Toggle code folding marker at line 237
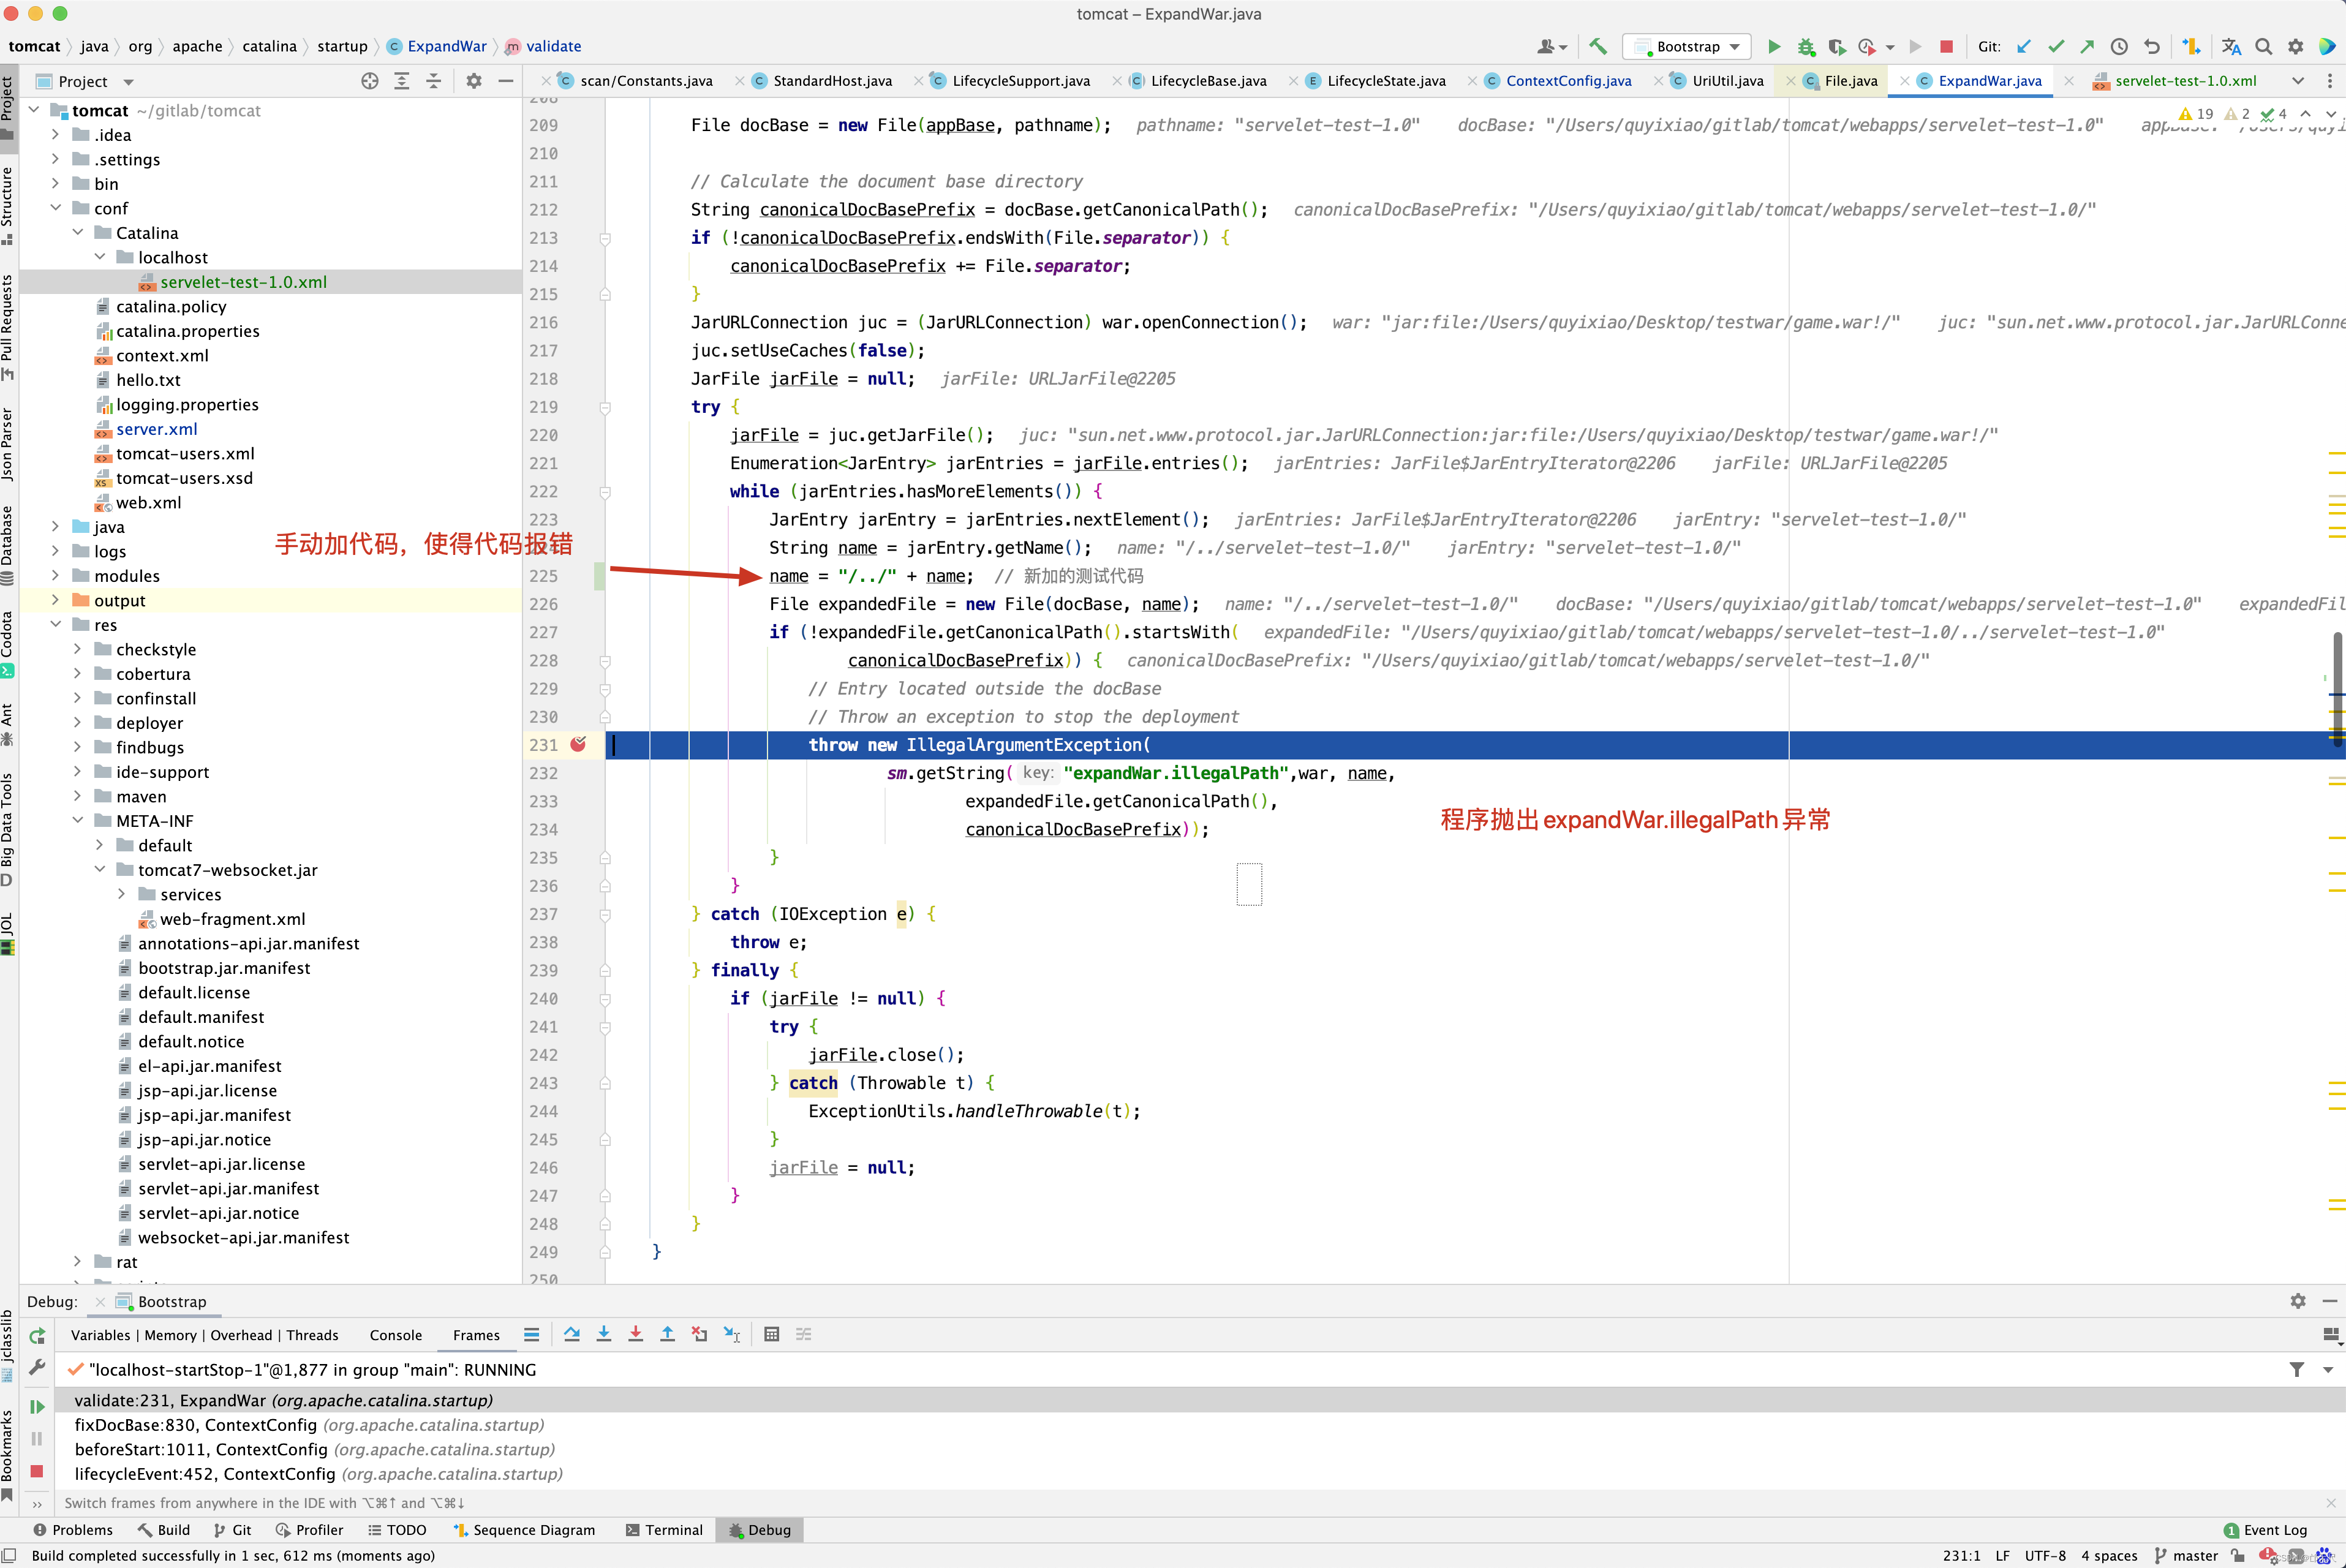 [605, 914]
